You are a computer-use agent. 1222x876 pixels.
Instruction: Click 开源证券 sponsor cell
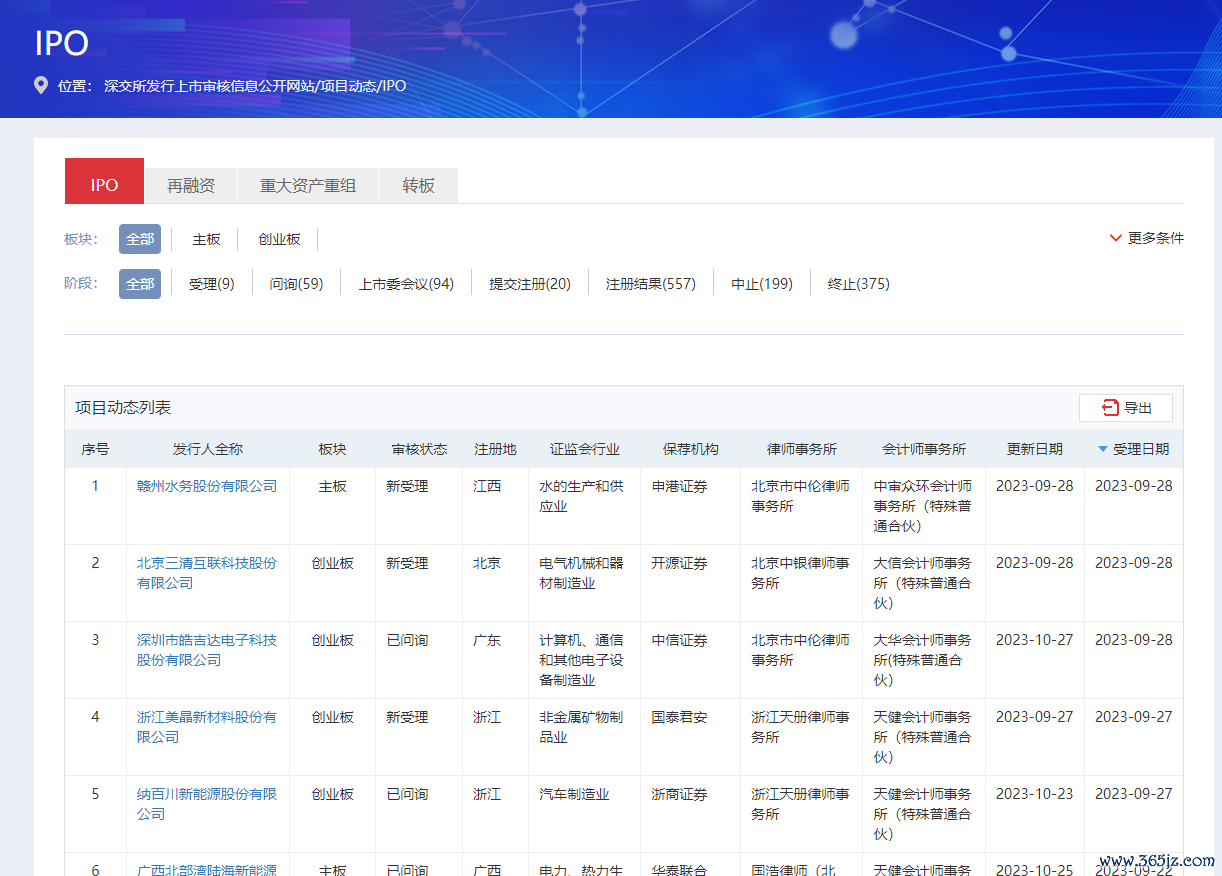[680, 563]
